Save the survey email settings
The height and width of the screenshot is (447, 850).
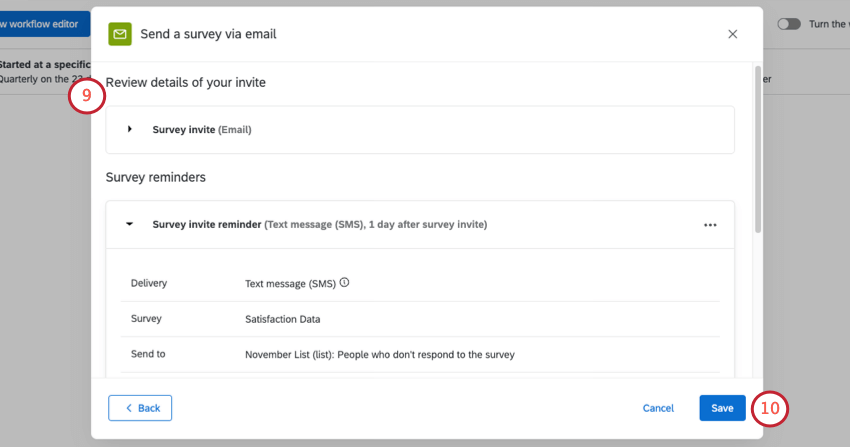pyautogui.click(x=722, y=408)
